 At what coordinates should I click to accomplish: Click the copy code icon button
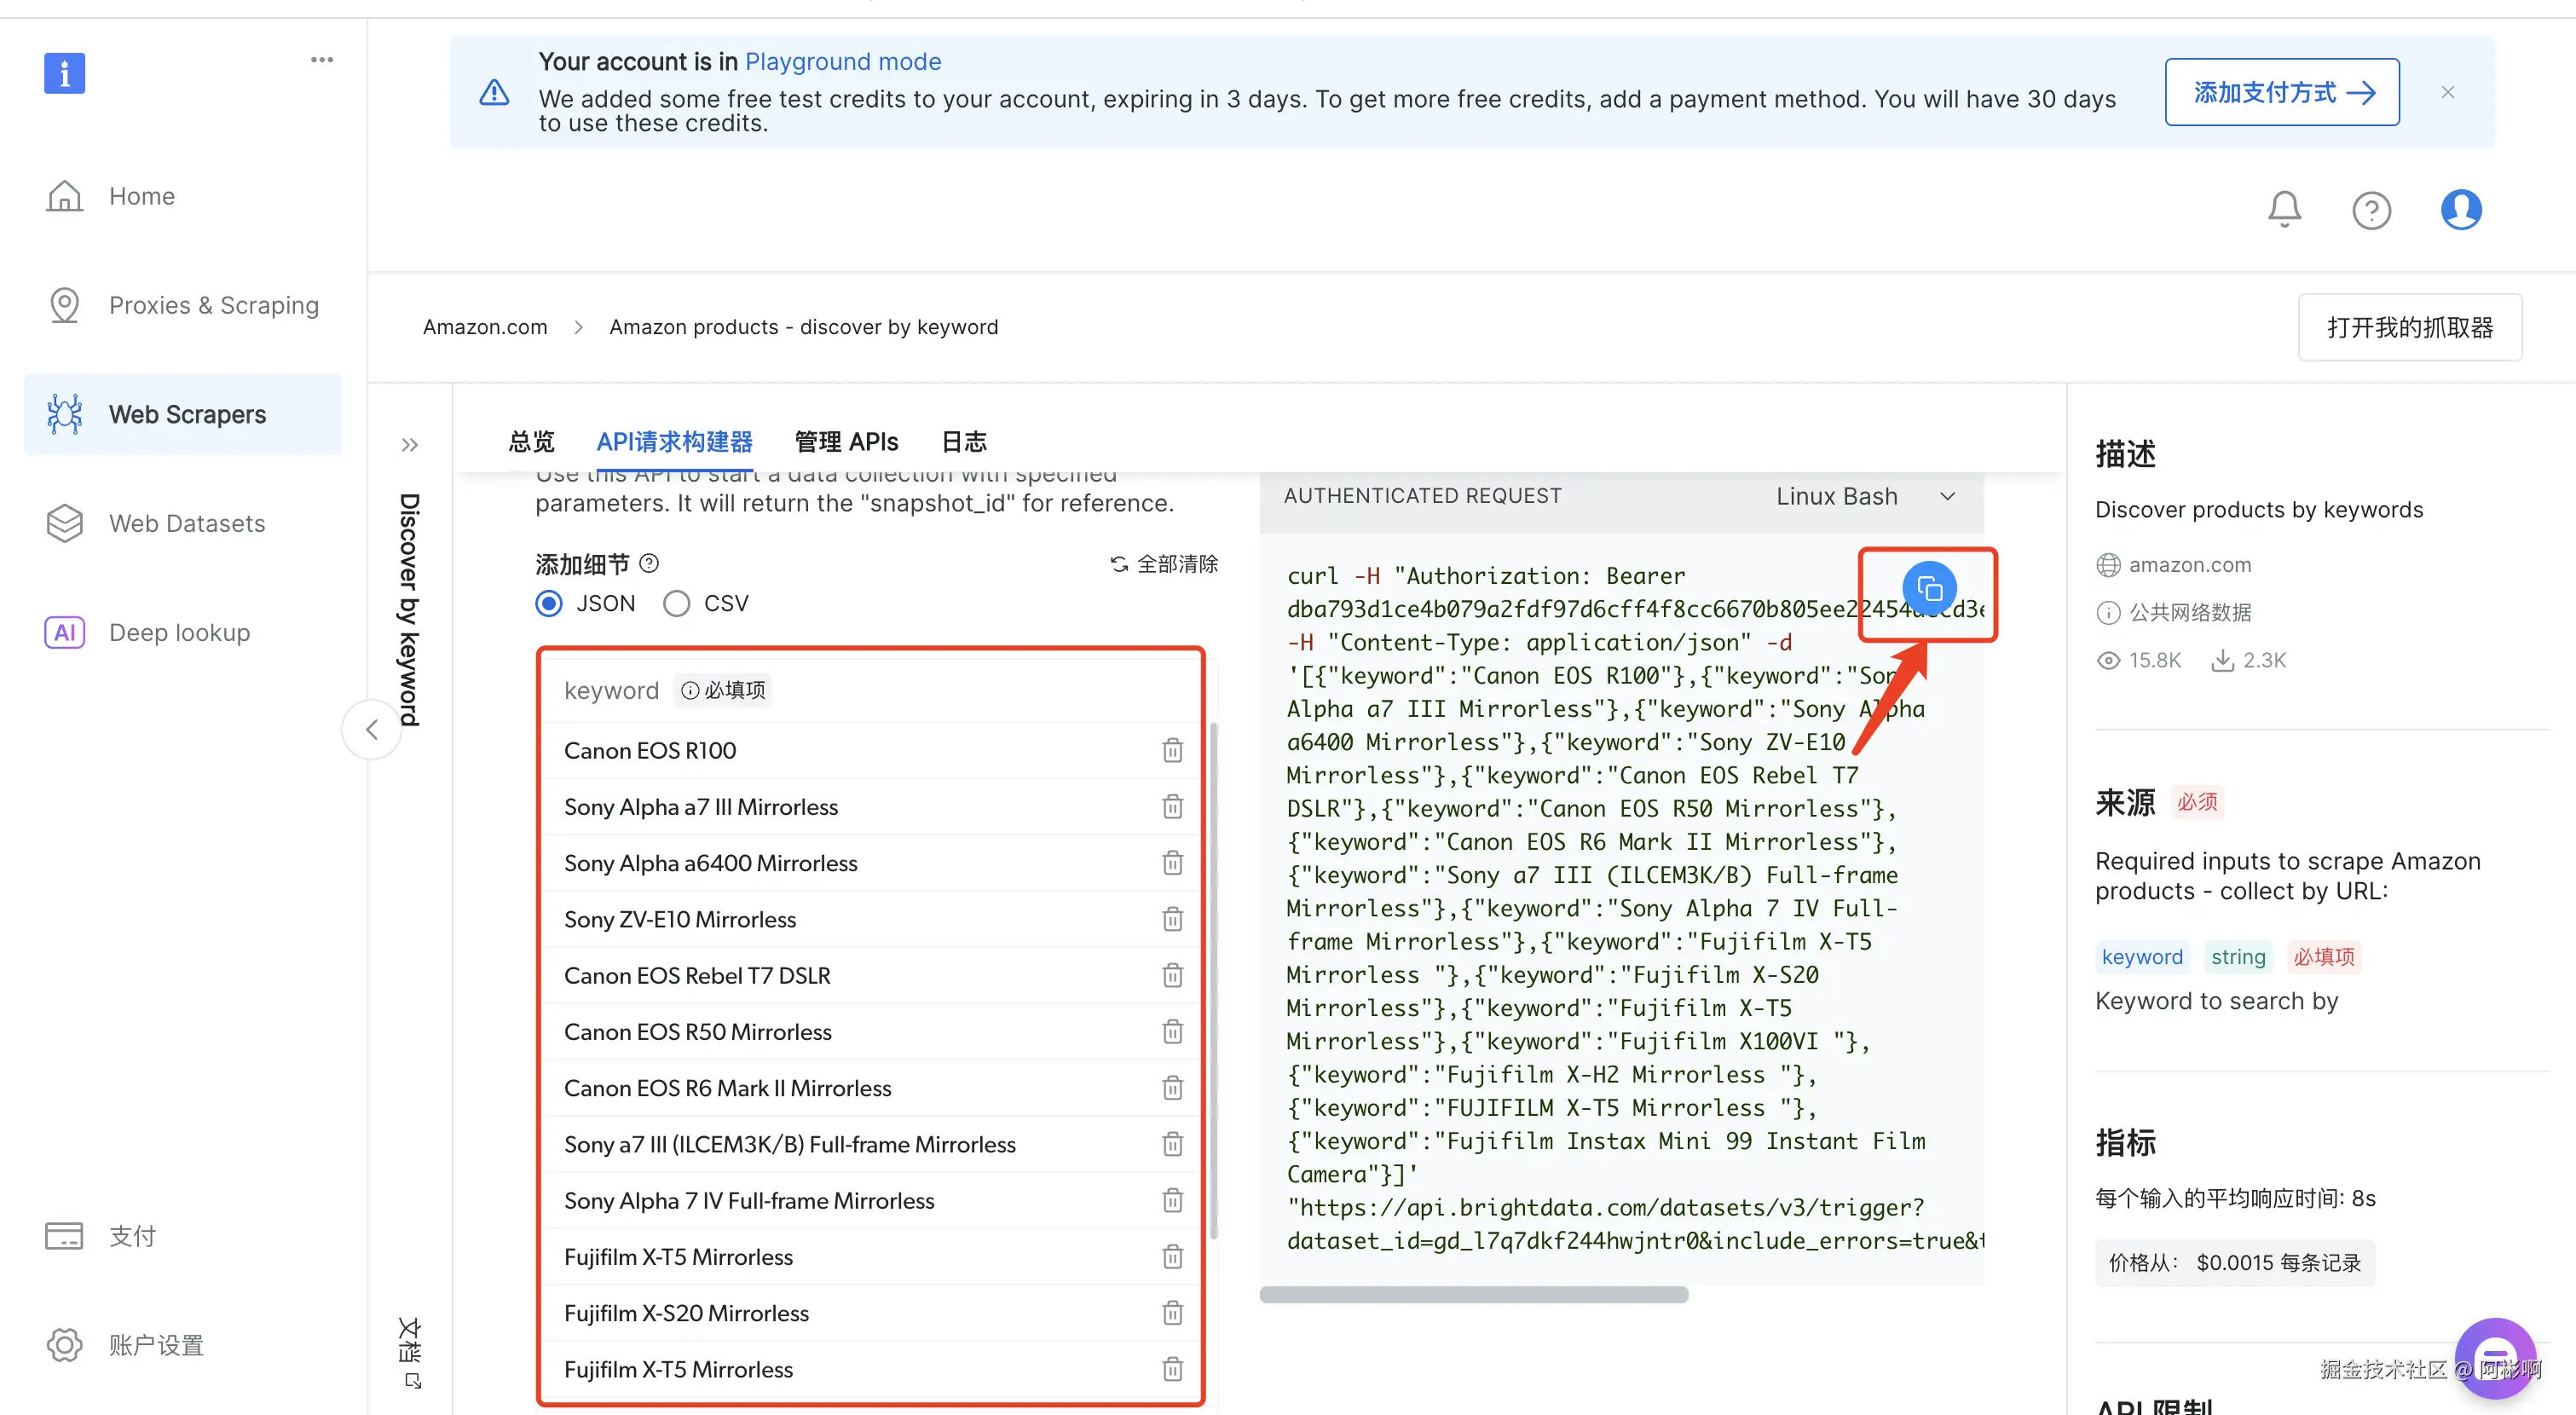pyautogui.click(x=1929, y=589)
